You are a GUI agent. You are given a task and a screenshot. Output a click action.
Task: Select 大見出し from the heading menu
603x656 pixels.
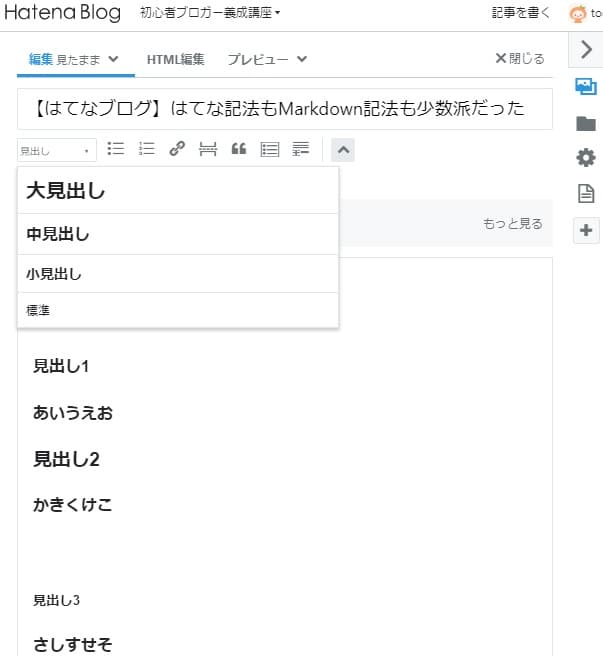pyautogui.click(x=178, y=191)
